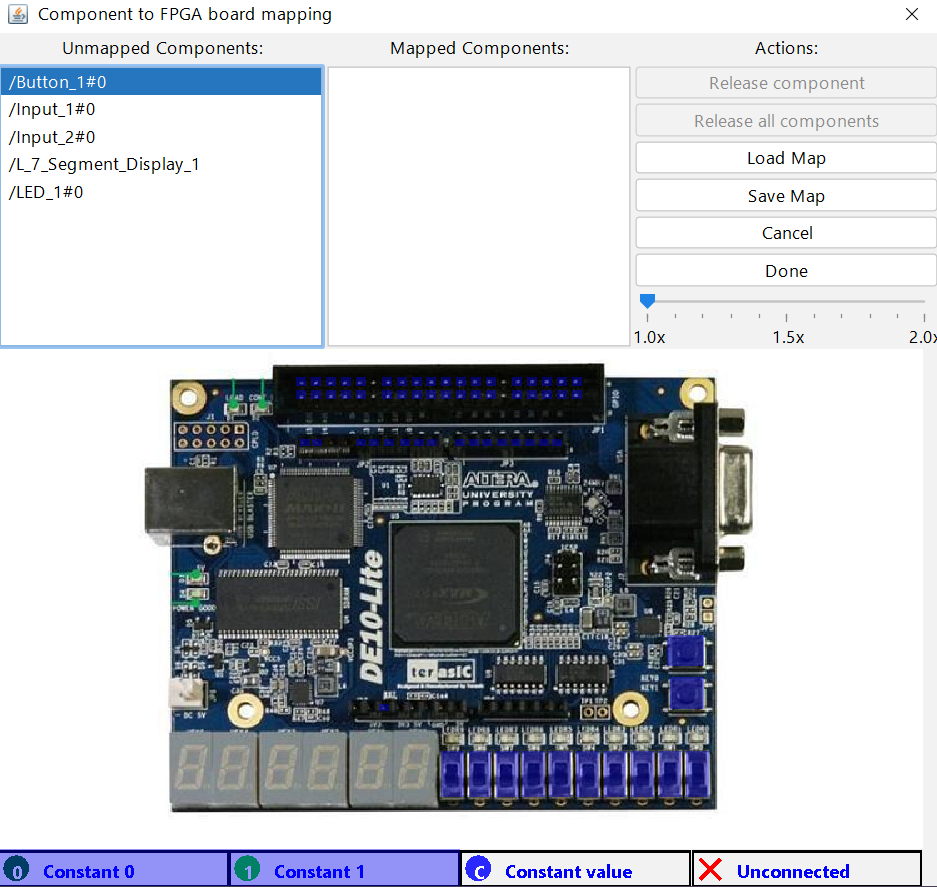This screenshot has height=887, width=937.
Task: Click the upper blue push button on board
Action: pos(686,652)
